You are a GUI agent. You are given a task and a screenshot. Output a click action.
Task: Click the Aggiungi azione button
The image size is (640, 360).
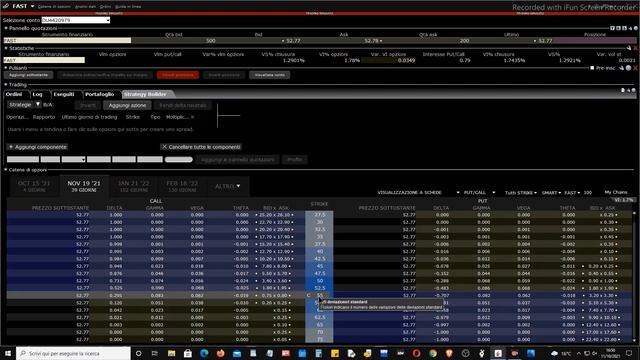pos(127,105)
